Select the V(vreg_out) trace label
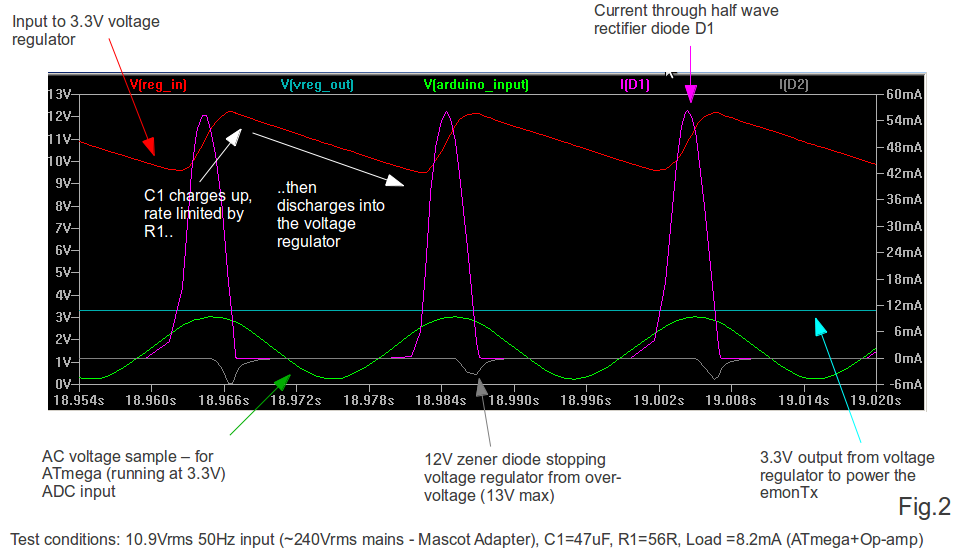Image resolution: width=961 pixels, height=557 pixels. 317,85
